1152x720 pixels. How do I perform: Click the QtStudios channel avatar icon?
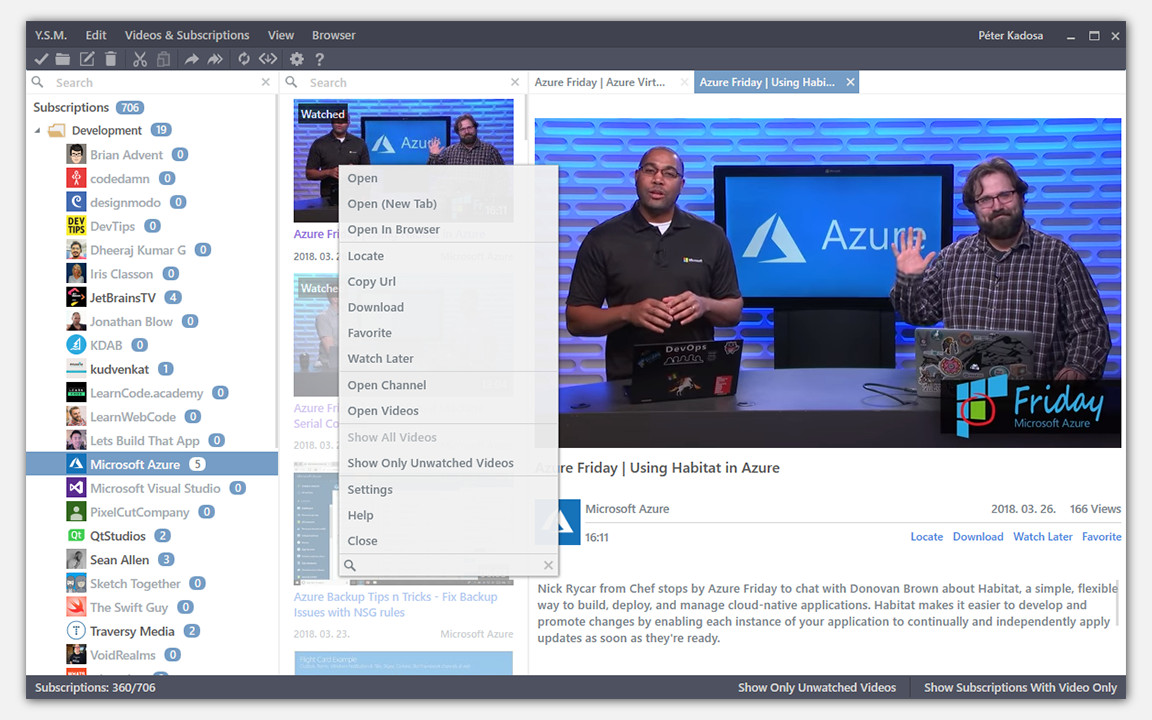pos(76,536)
